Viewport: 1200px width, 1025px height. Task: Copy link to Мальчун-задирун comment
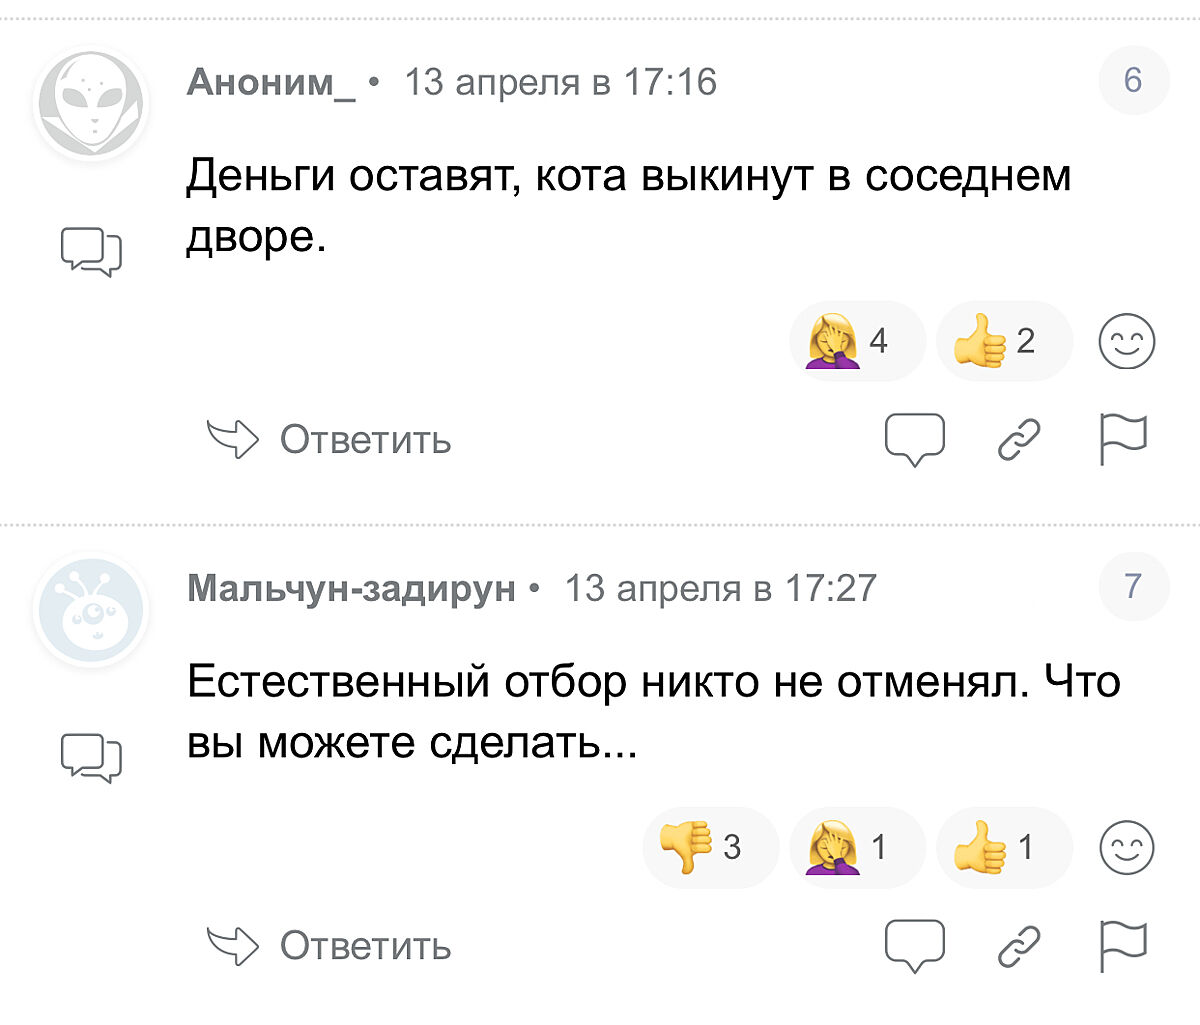click(x=1019, y=946)
